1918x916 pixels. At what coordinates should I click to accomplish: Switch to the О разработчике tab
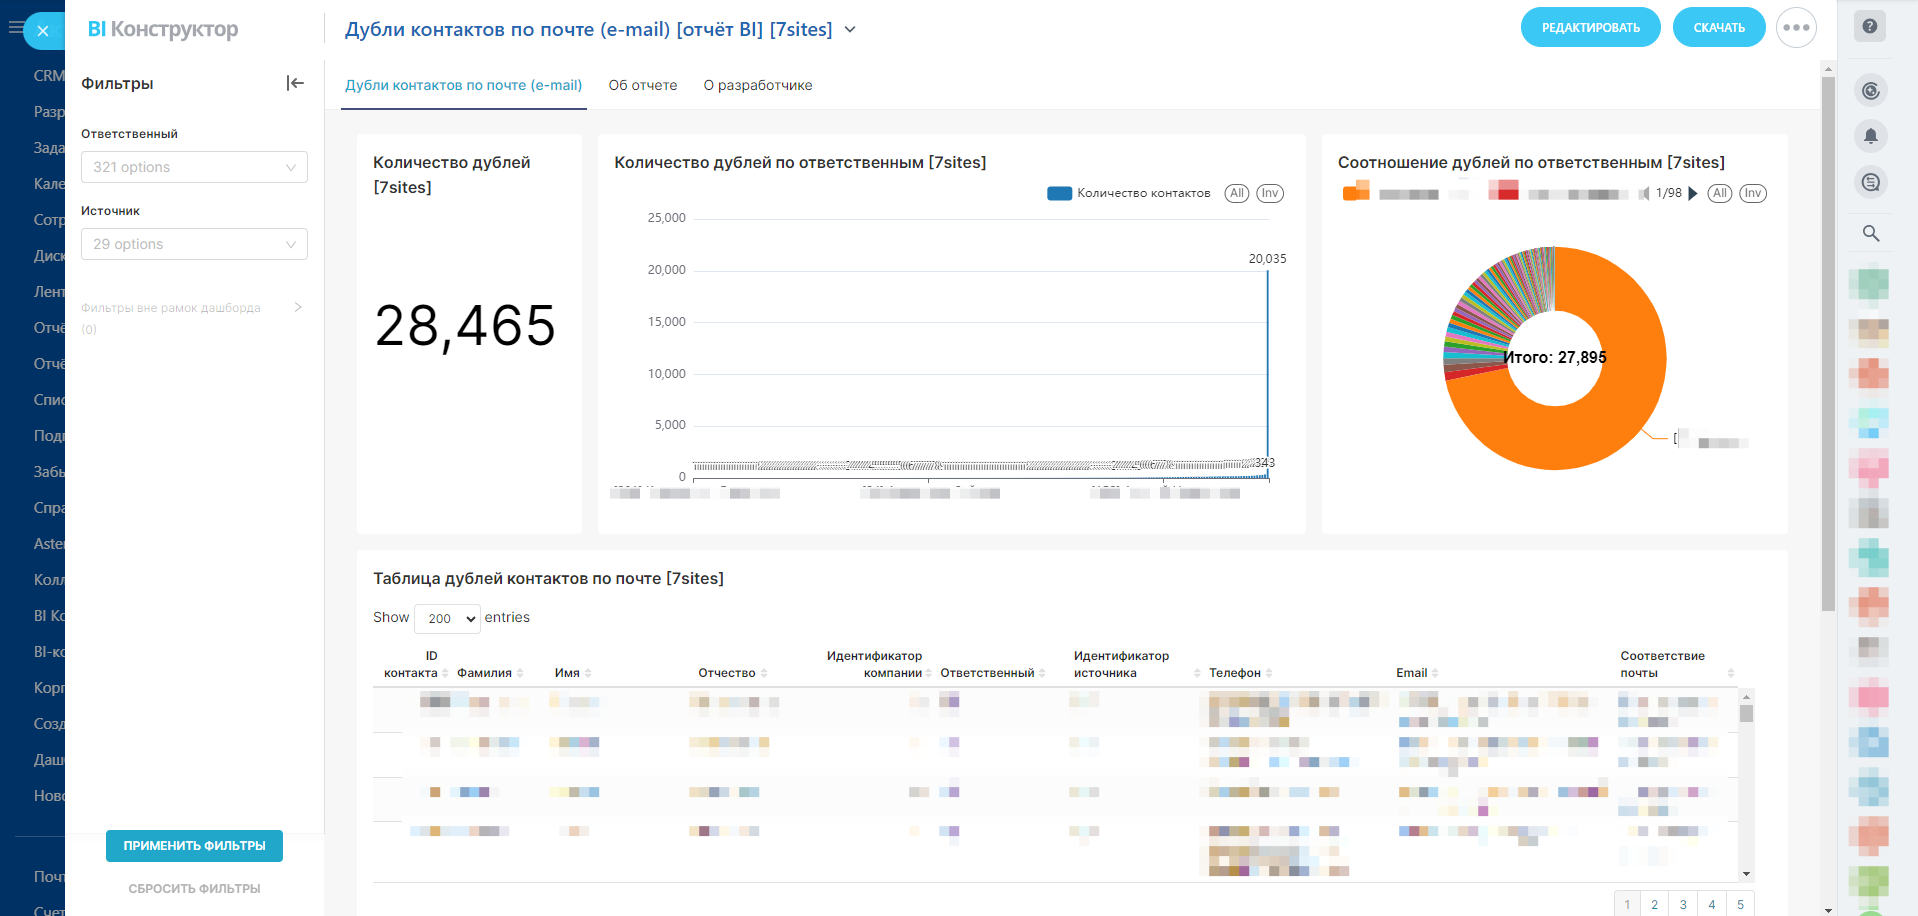pyautogui.click(x=758, y=85)
